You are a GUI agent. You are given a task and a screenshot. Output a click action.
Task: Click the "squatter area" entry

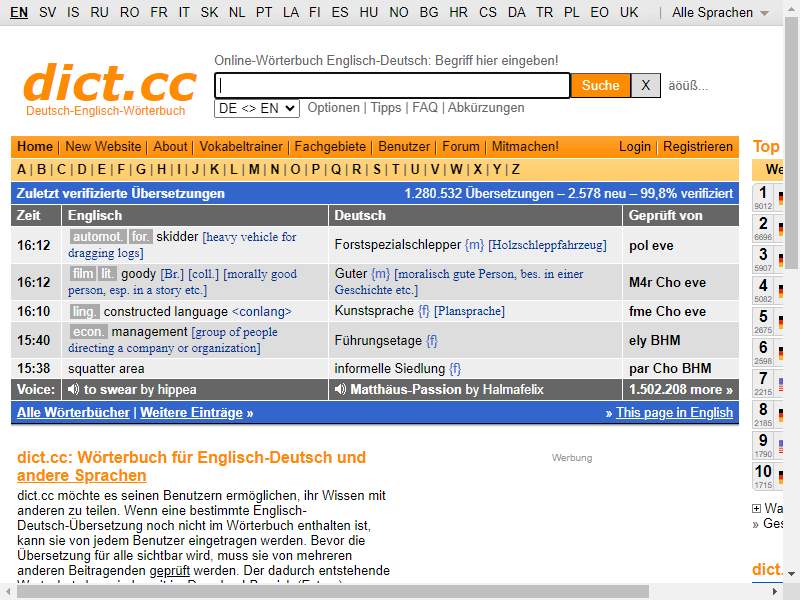click(106, 368)
